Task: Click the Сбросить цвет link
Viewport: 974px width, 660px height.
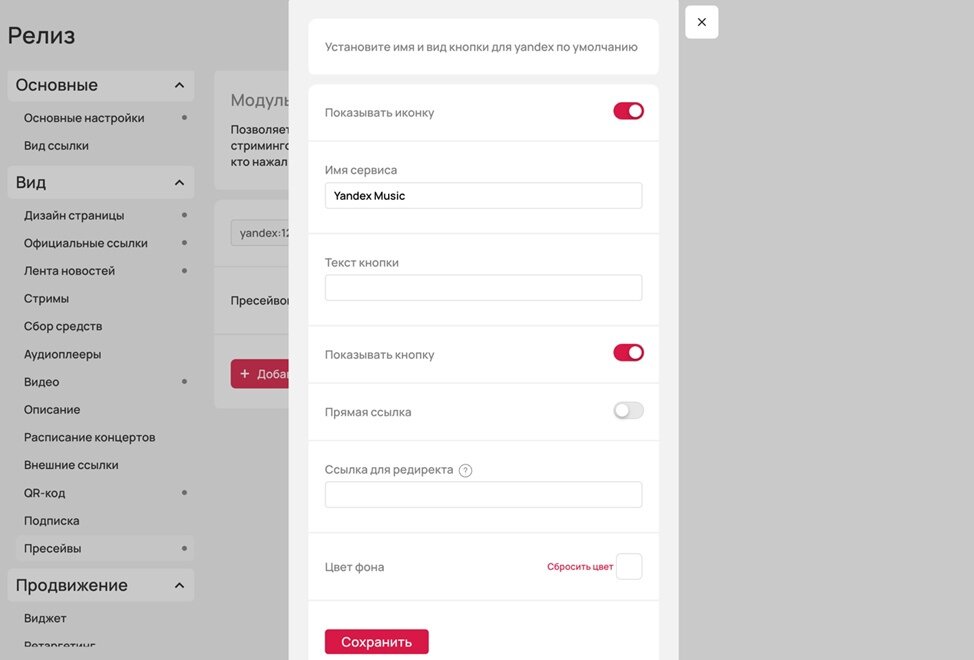Action: pyautogui.click(x=580, y=567)
